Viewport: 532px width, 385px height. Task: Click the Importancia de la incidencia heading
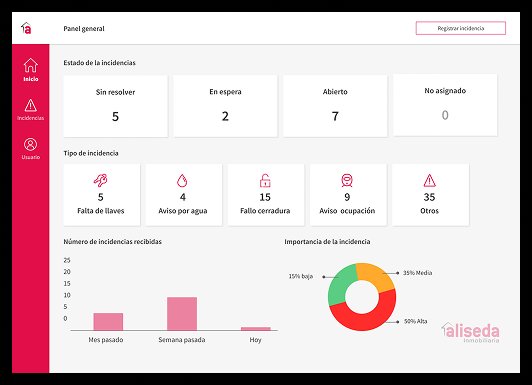(x=327, y=242)
